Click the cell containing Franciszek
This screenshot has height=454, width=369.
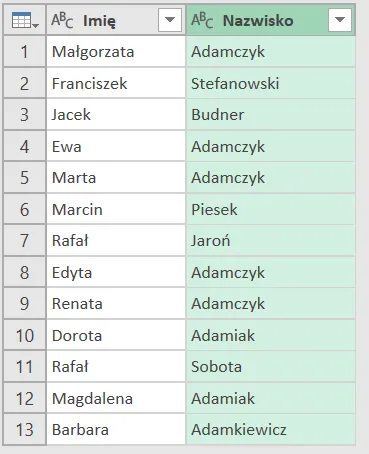[x=116, y=83]
